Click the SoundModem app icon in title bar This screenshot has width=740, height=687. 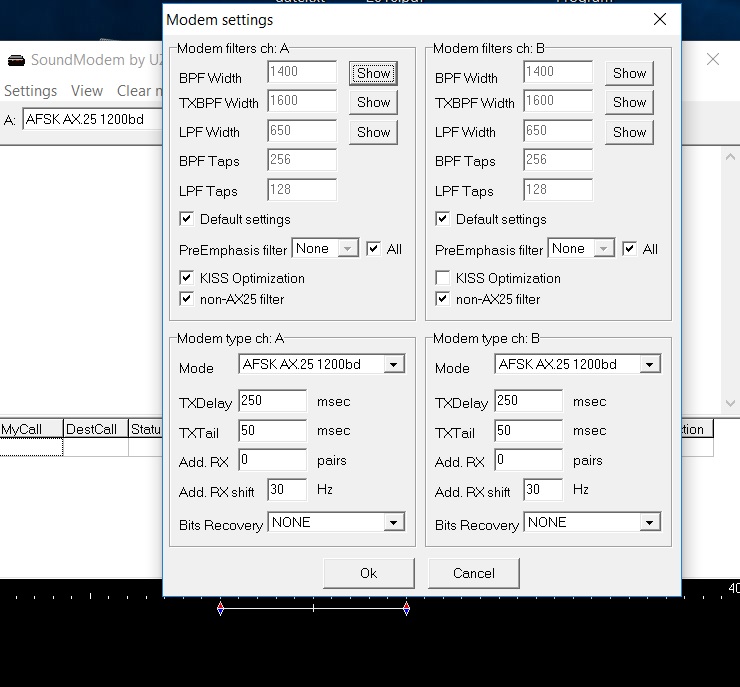(16, 60)
